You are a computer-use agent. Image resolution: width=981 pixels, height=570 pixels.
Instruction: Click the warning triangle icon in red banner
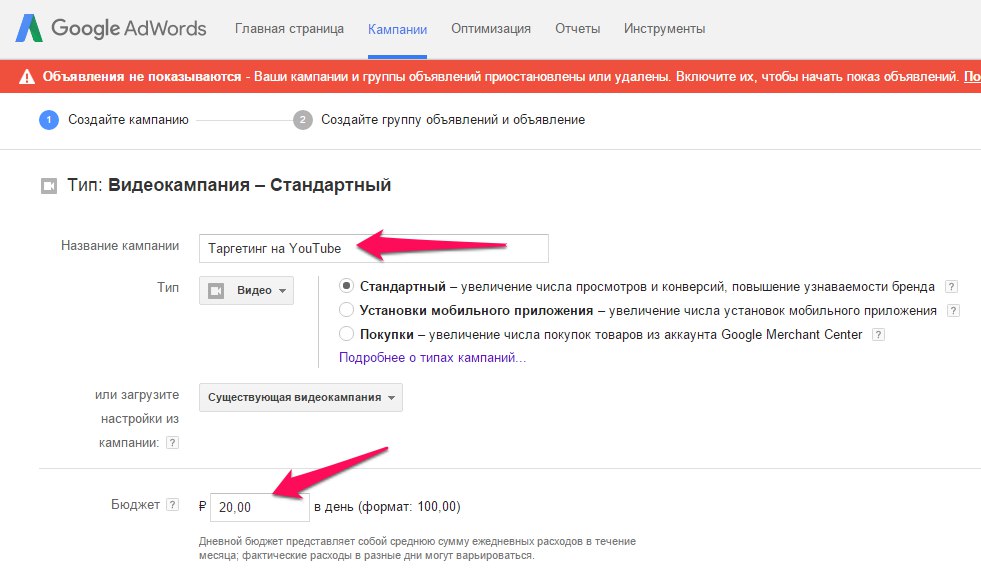(x=27, y=77)
